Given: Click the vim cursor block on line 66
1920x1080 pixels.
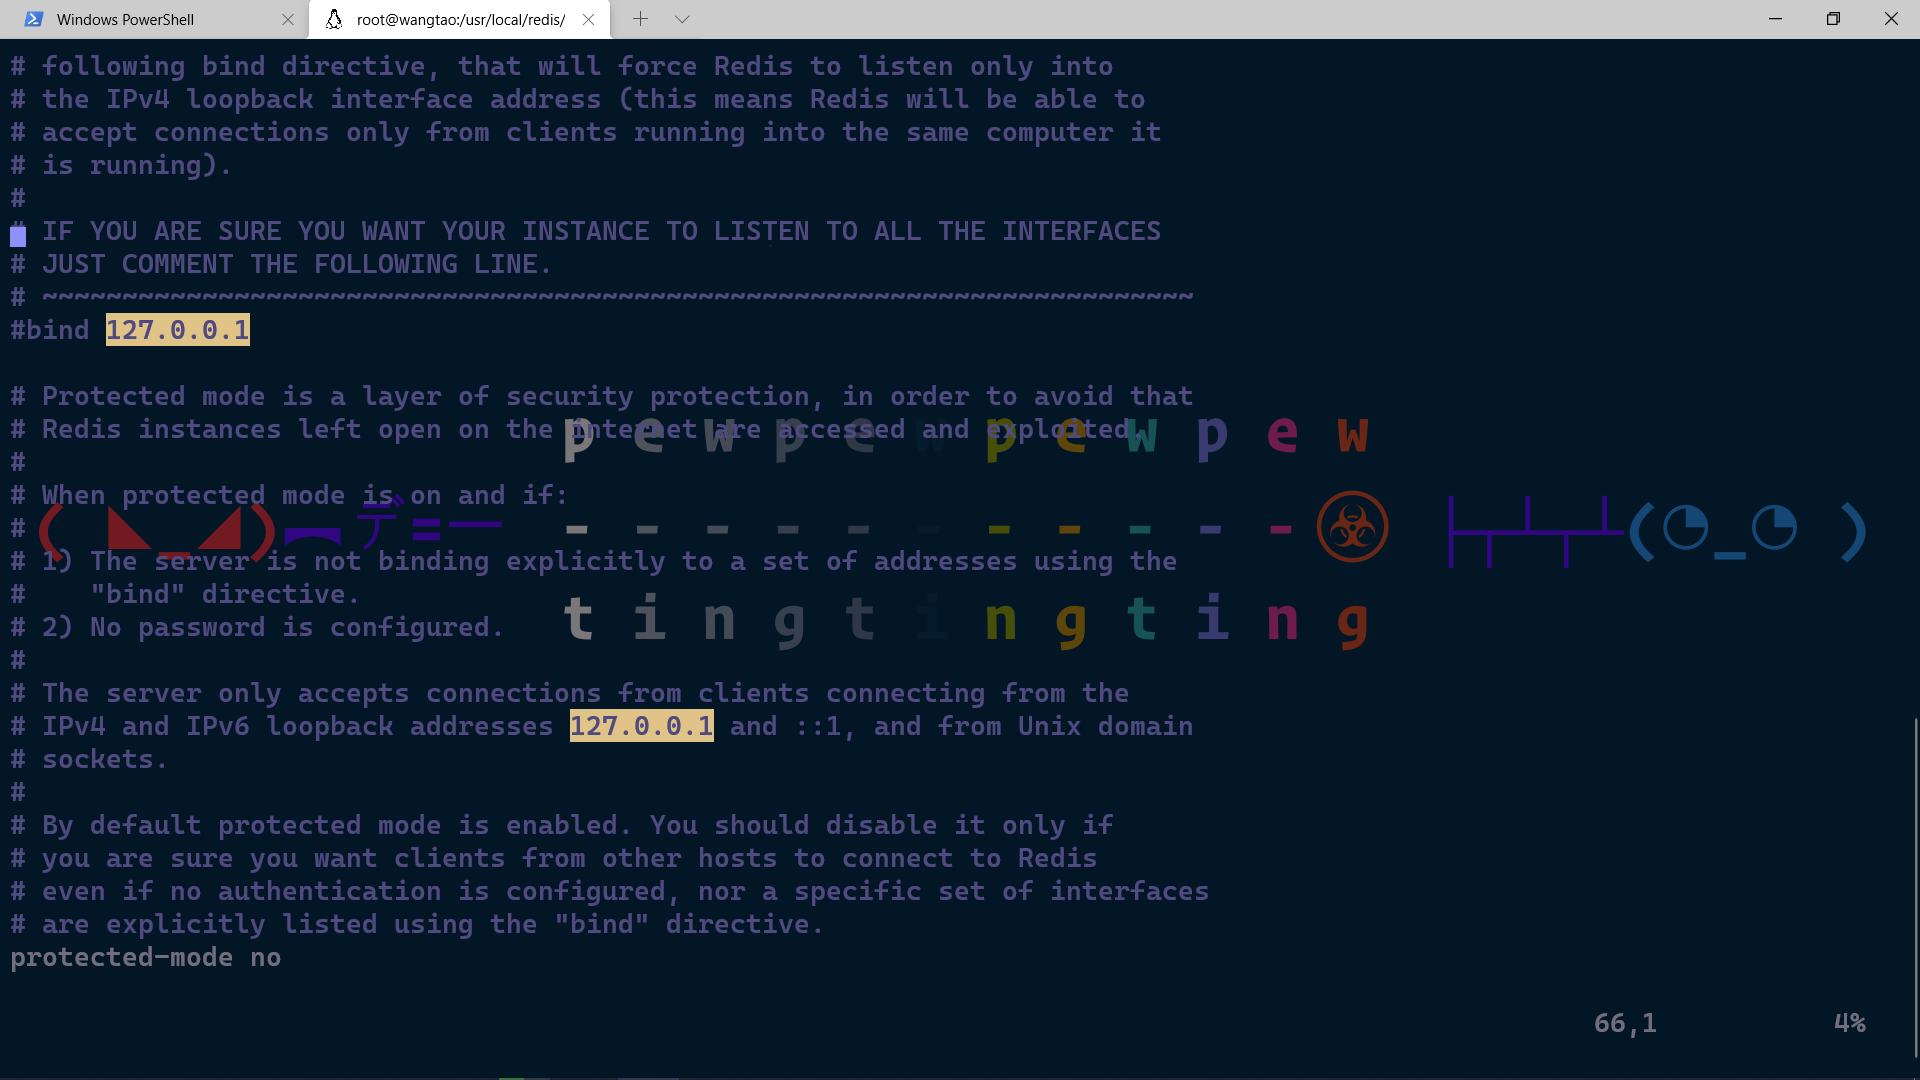Looking at the screenshot, I should [18, 235].
